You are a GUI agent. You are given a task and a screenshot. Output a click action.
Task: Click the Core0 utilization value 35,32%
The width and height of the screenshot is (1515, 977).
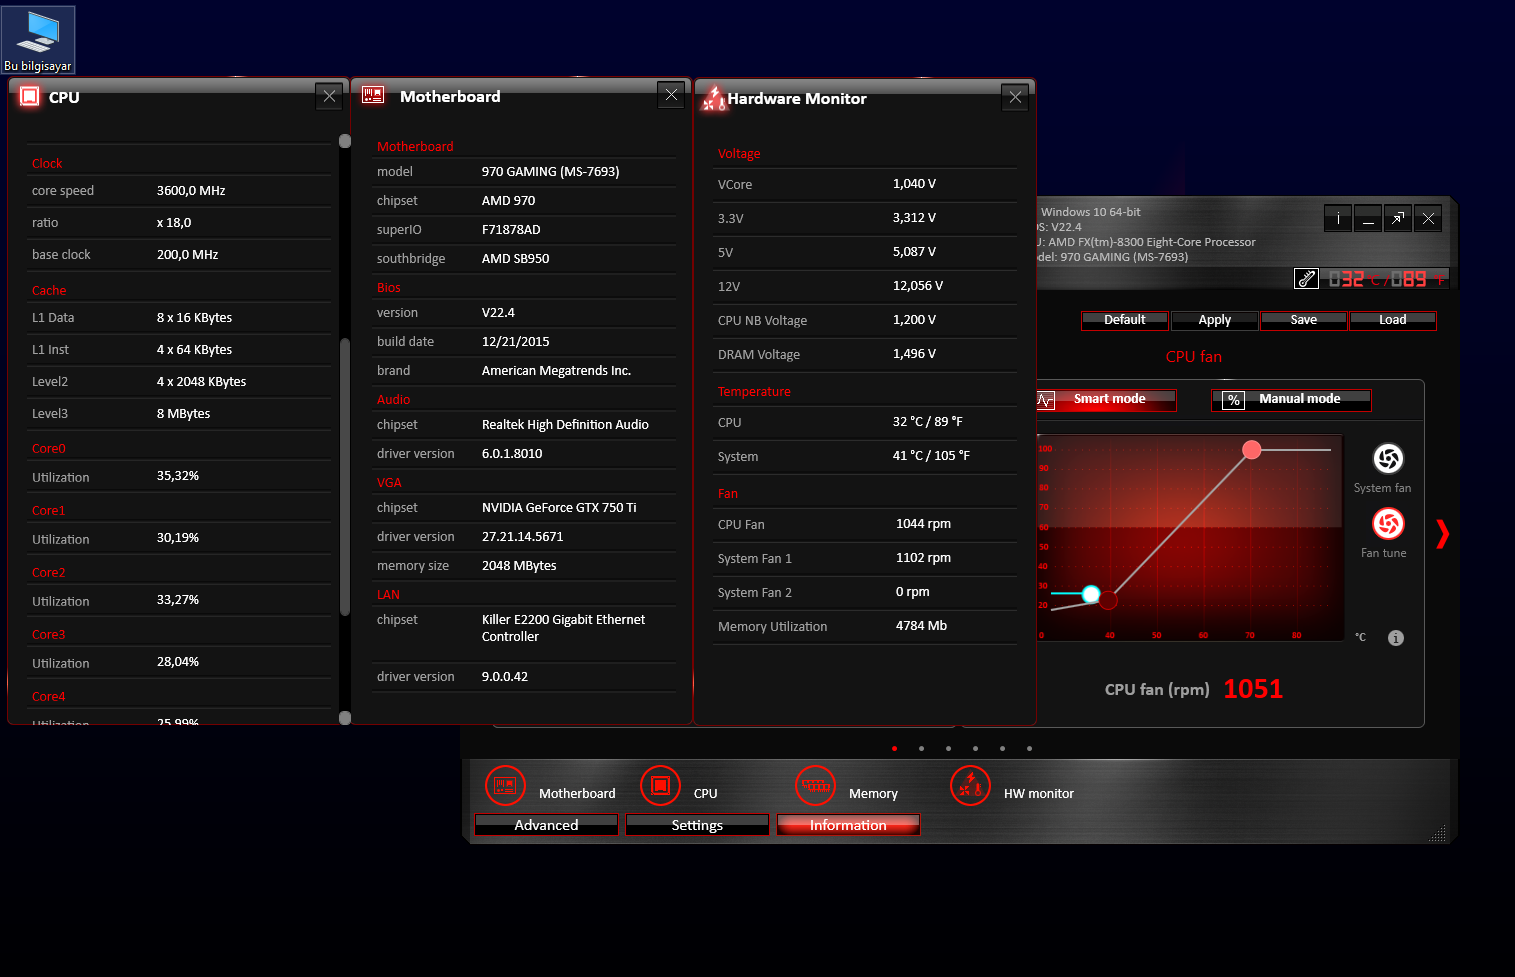178,476
